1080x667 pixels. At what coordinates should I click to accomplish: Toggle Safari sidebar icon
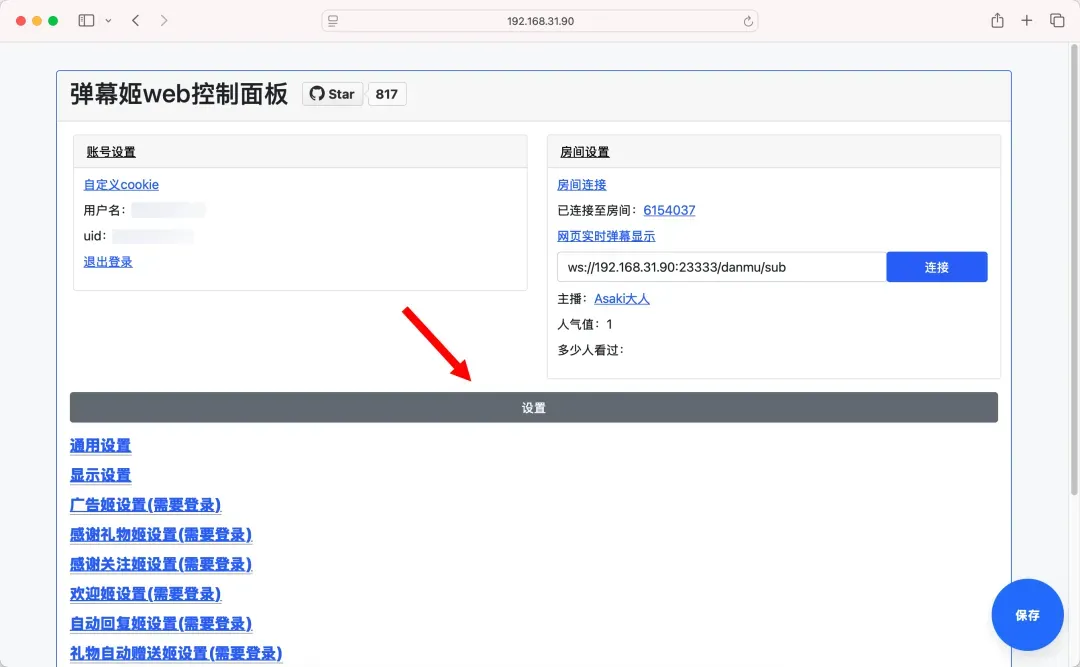pyautogui.click(x=86, y=21)
